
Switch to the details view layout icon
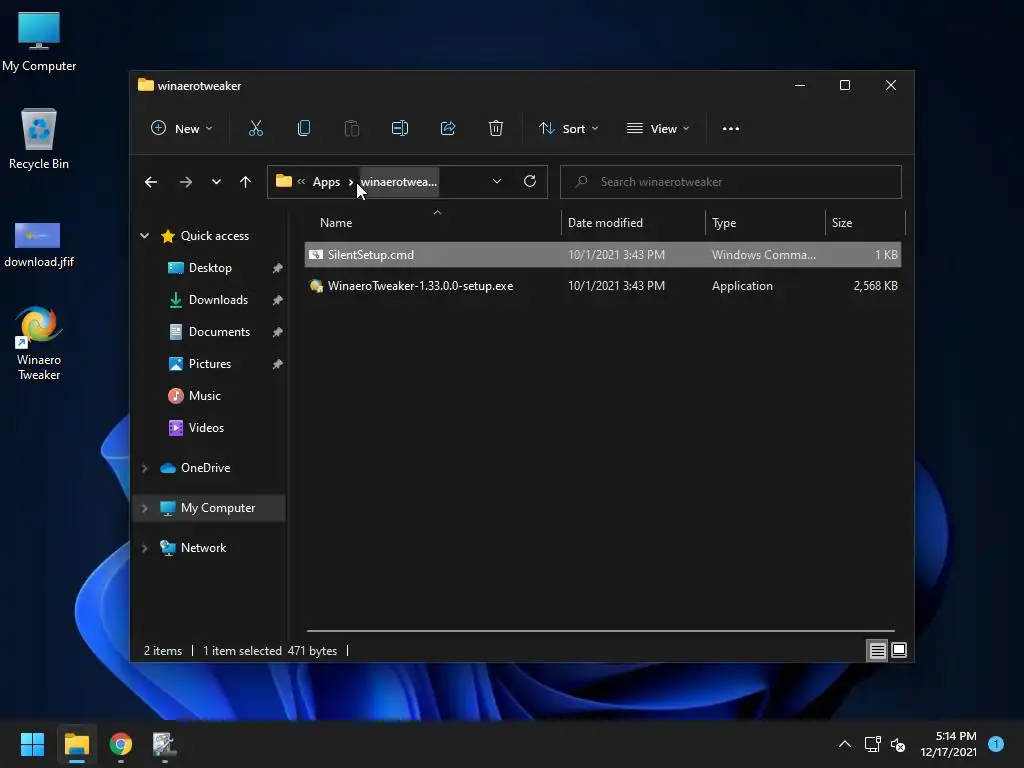877,650
